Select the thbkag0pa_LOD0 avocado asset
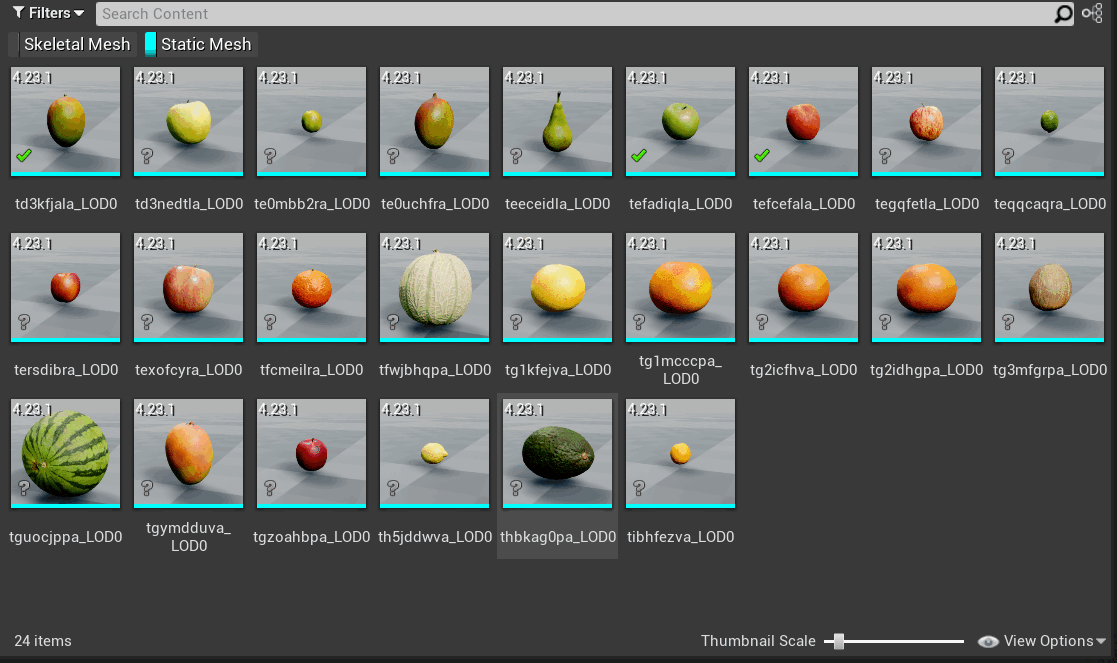Image resolution: width=1117 pixels, height=663 pixels. pos(557,454)
